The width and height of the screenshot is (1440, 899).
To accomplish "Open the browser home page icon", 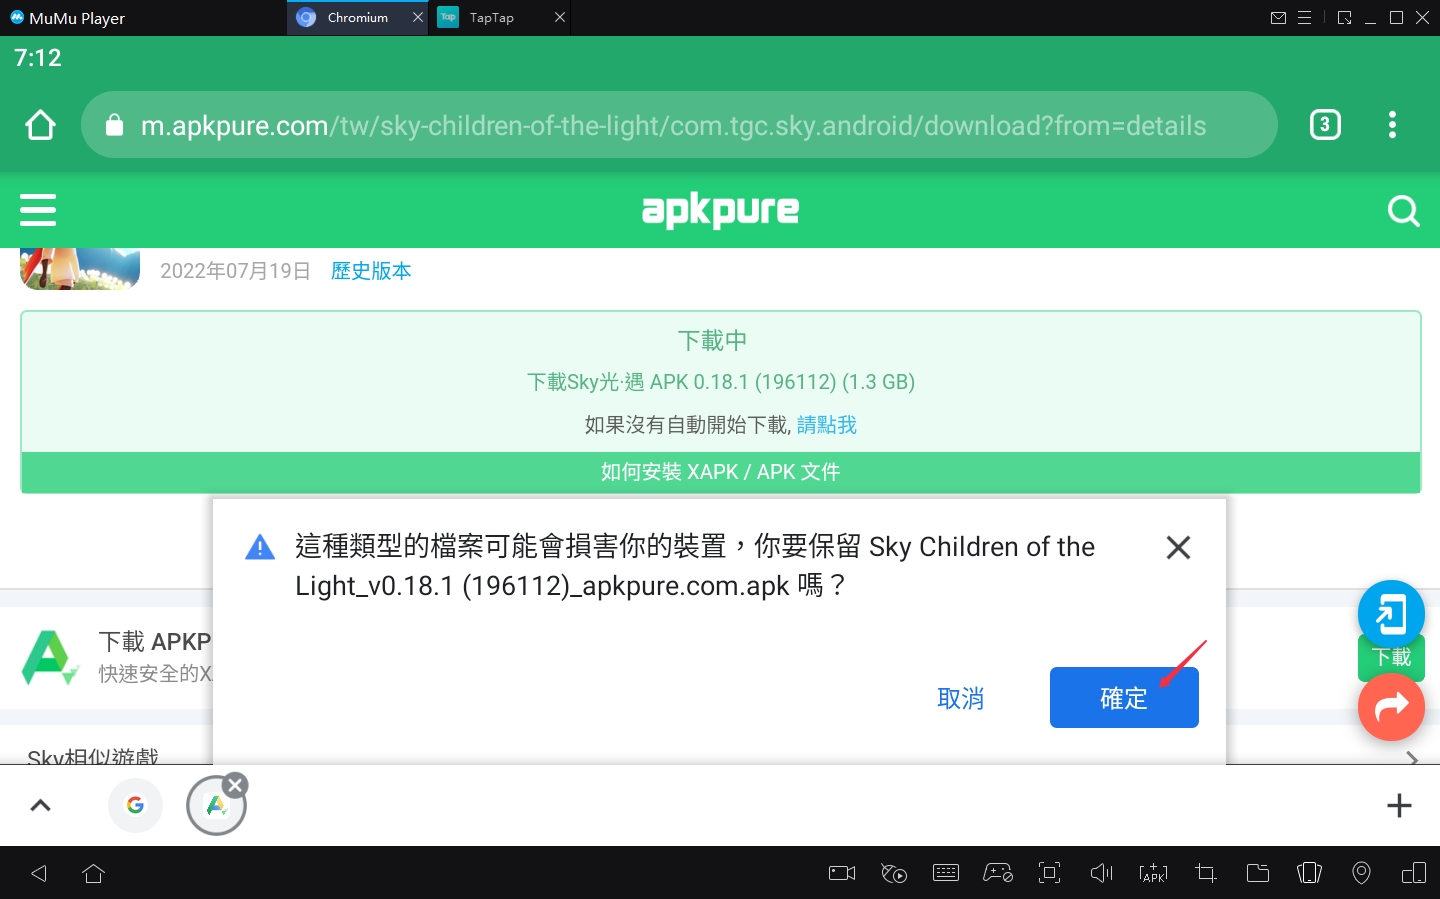I will point(40,125).
